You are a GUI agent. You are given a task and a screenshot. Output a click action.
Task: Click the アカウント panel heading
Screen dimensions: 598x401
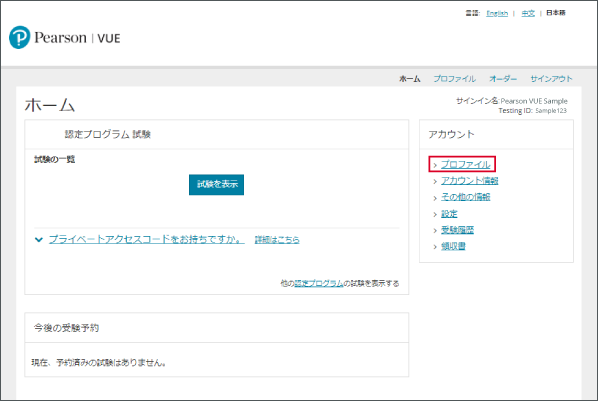(452, 134)
